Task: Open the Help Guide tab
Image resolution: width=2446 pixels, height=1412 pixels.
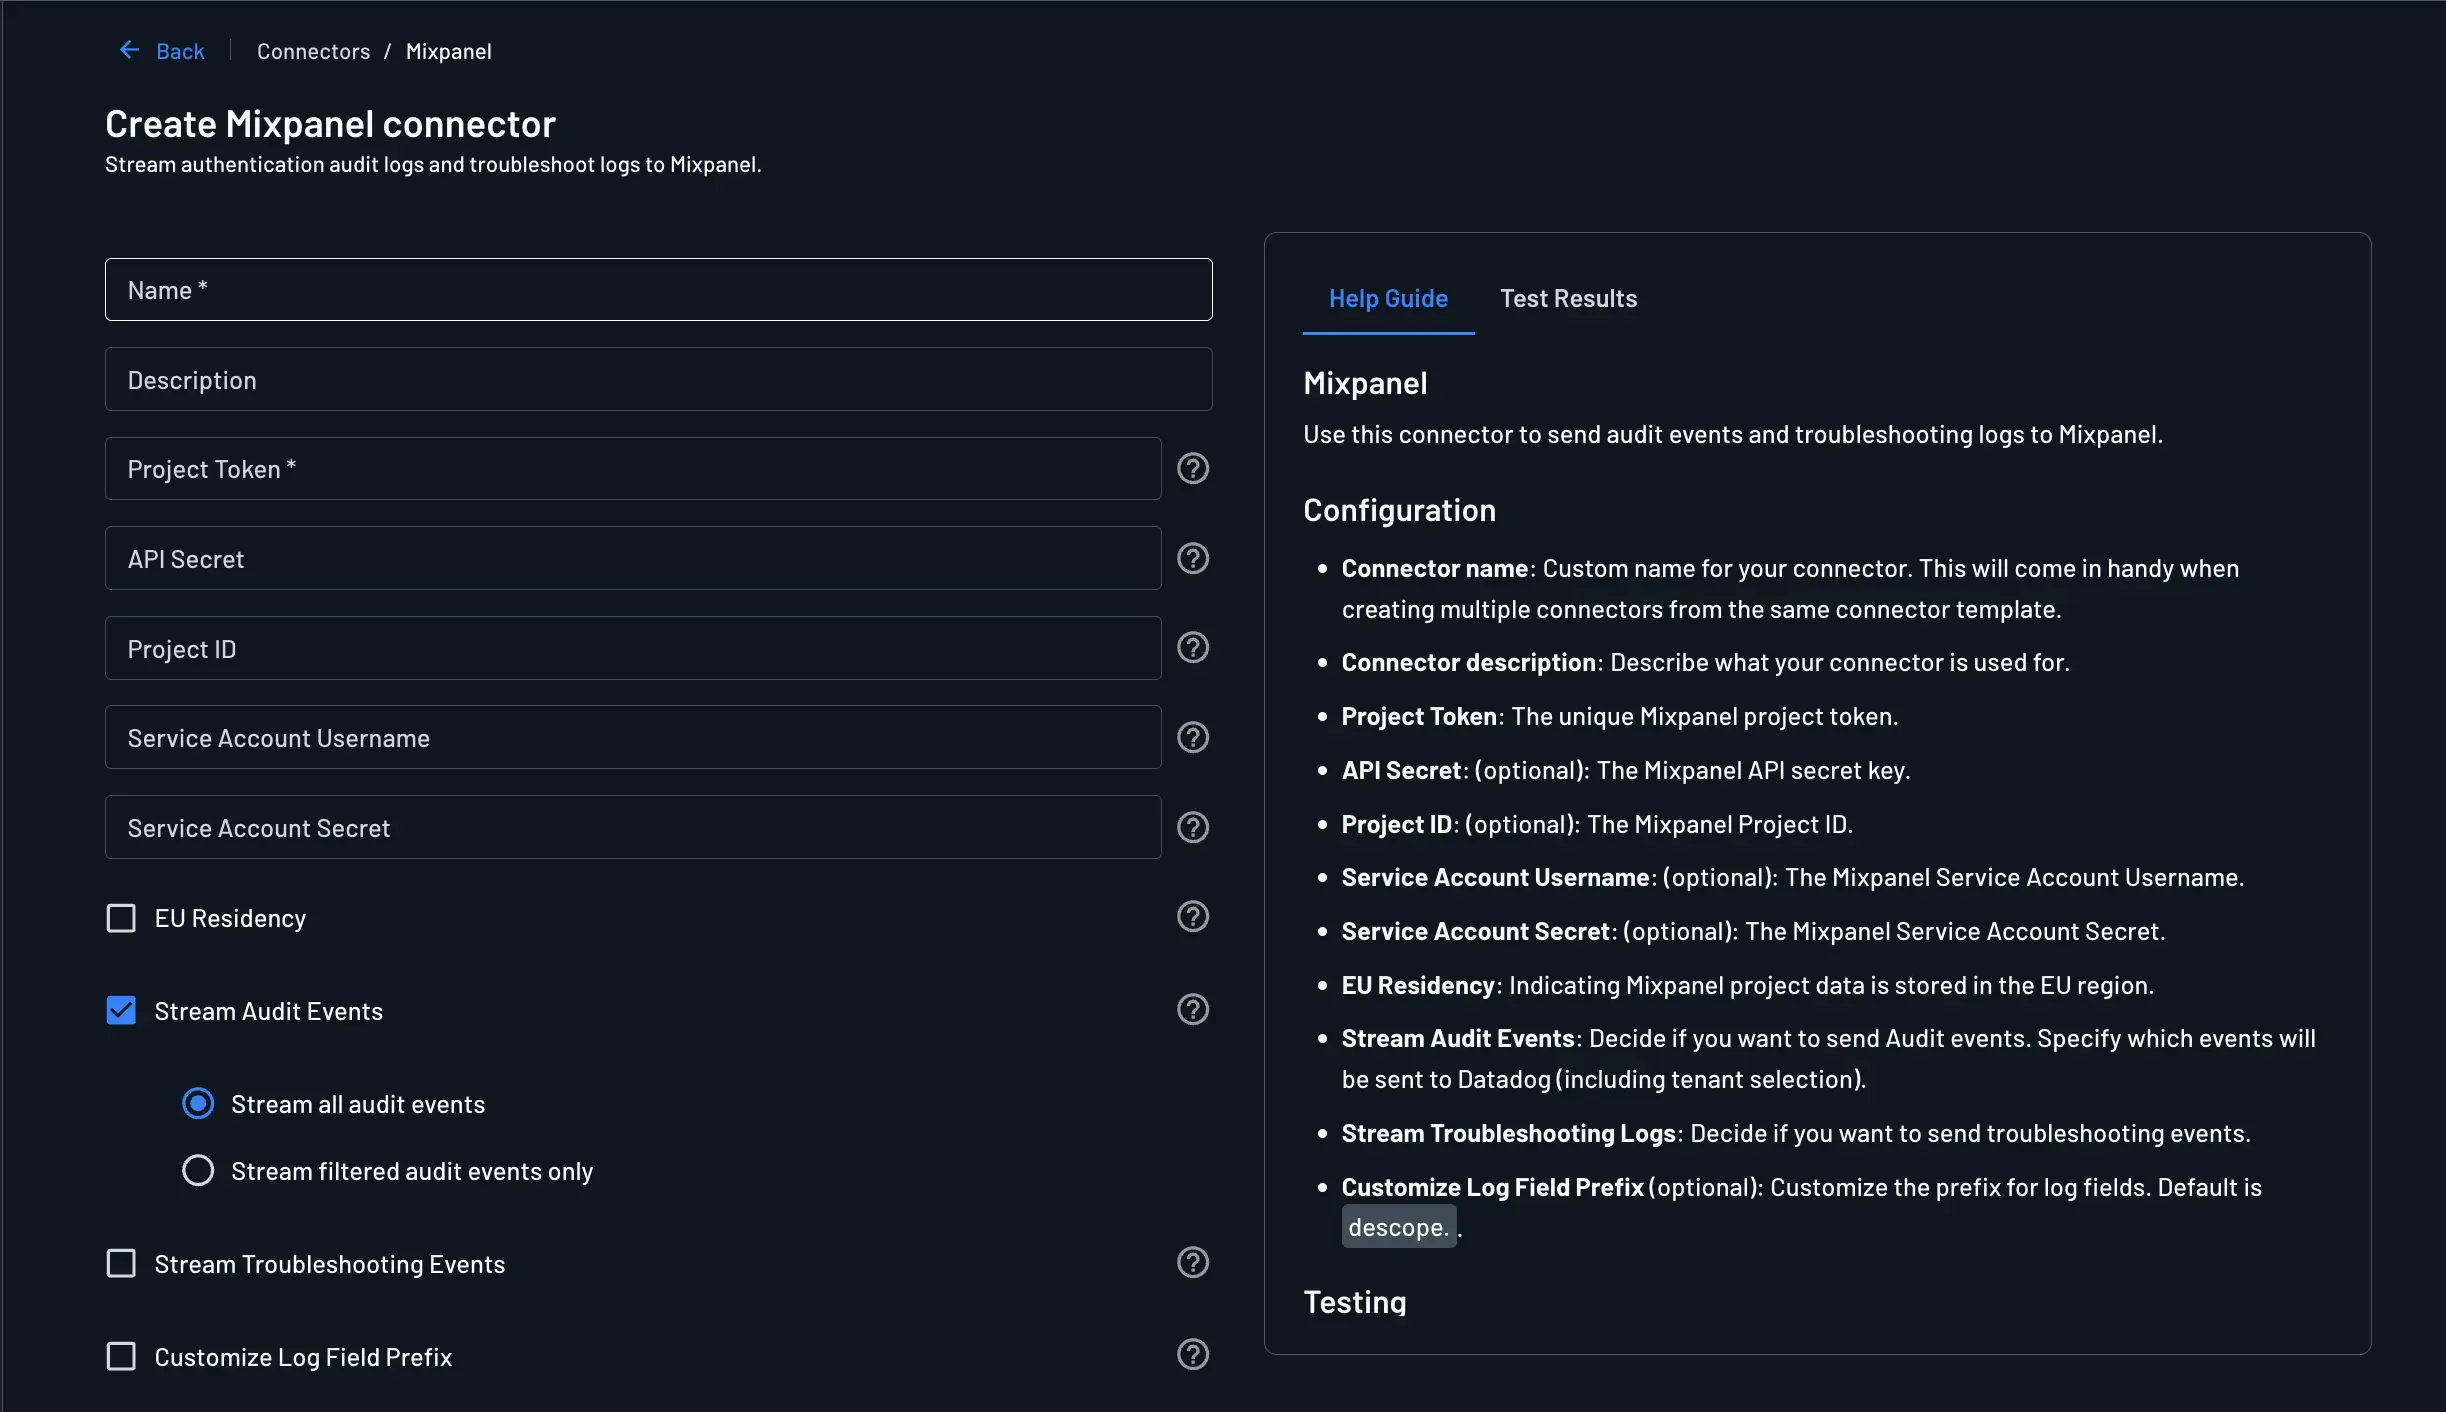Action: click(1387, 299)
